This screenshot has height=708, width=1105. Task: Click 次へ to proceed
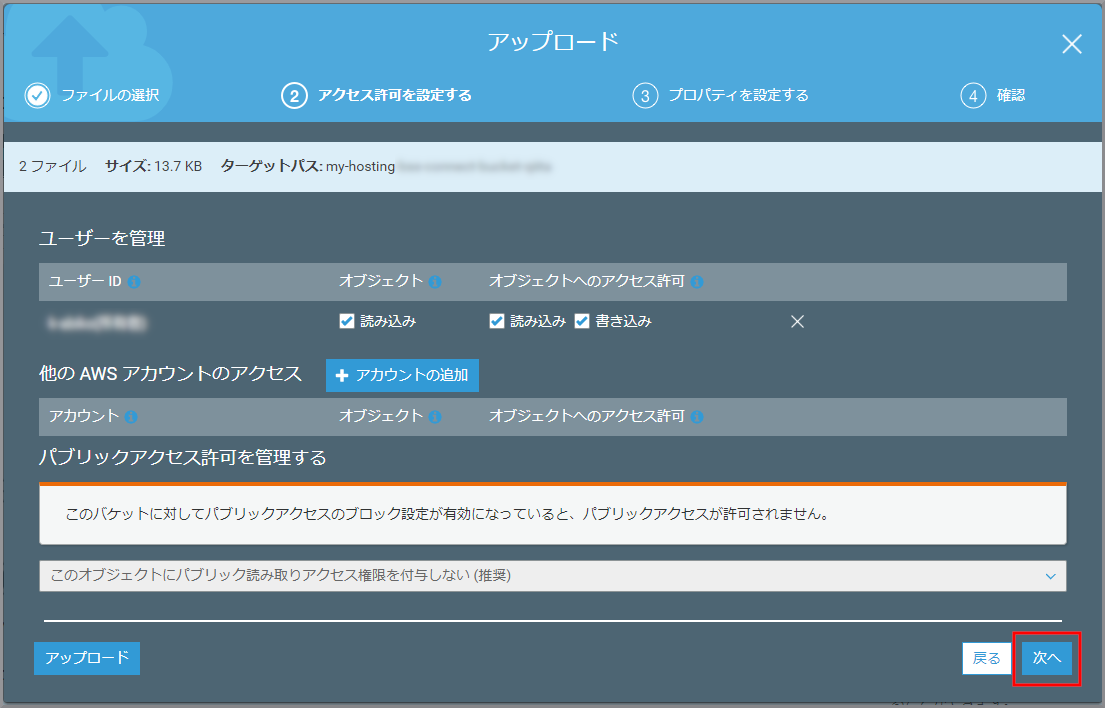1047,658
